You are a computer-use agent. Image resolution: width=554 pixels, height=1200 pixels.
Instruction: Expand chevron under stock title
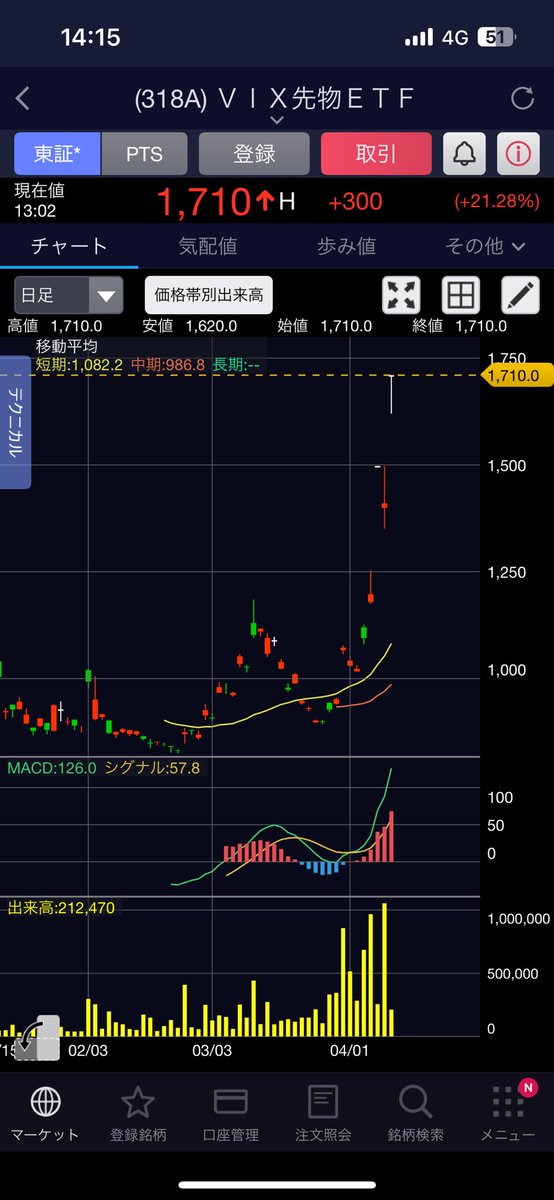click(277, 120)
